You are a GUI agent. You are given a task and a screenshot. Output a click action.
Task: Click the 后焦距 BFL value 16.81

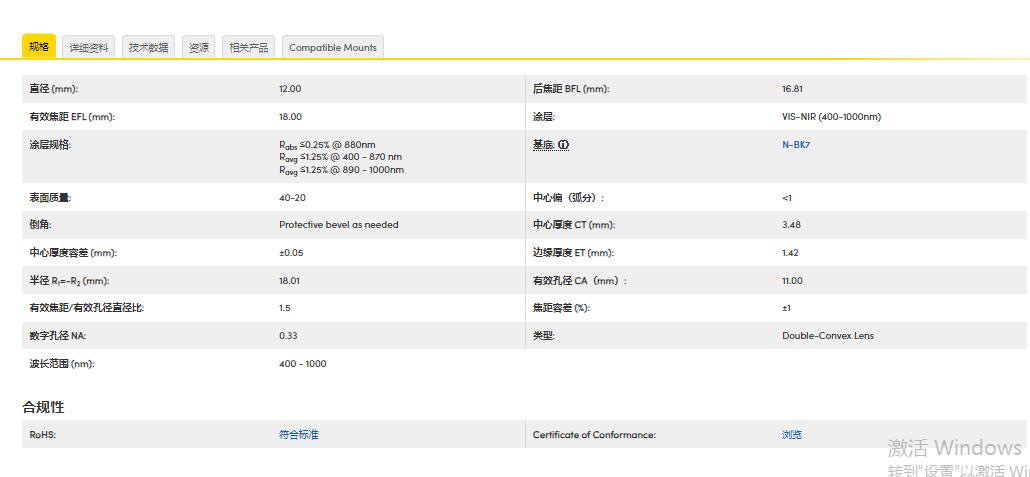click(792, 89)
